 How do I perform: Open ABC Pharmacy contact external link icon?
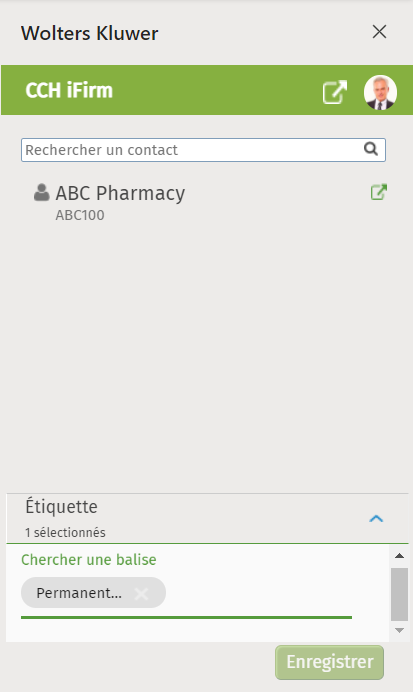pos(379,192)
